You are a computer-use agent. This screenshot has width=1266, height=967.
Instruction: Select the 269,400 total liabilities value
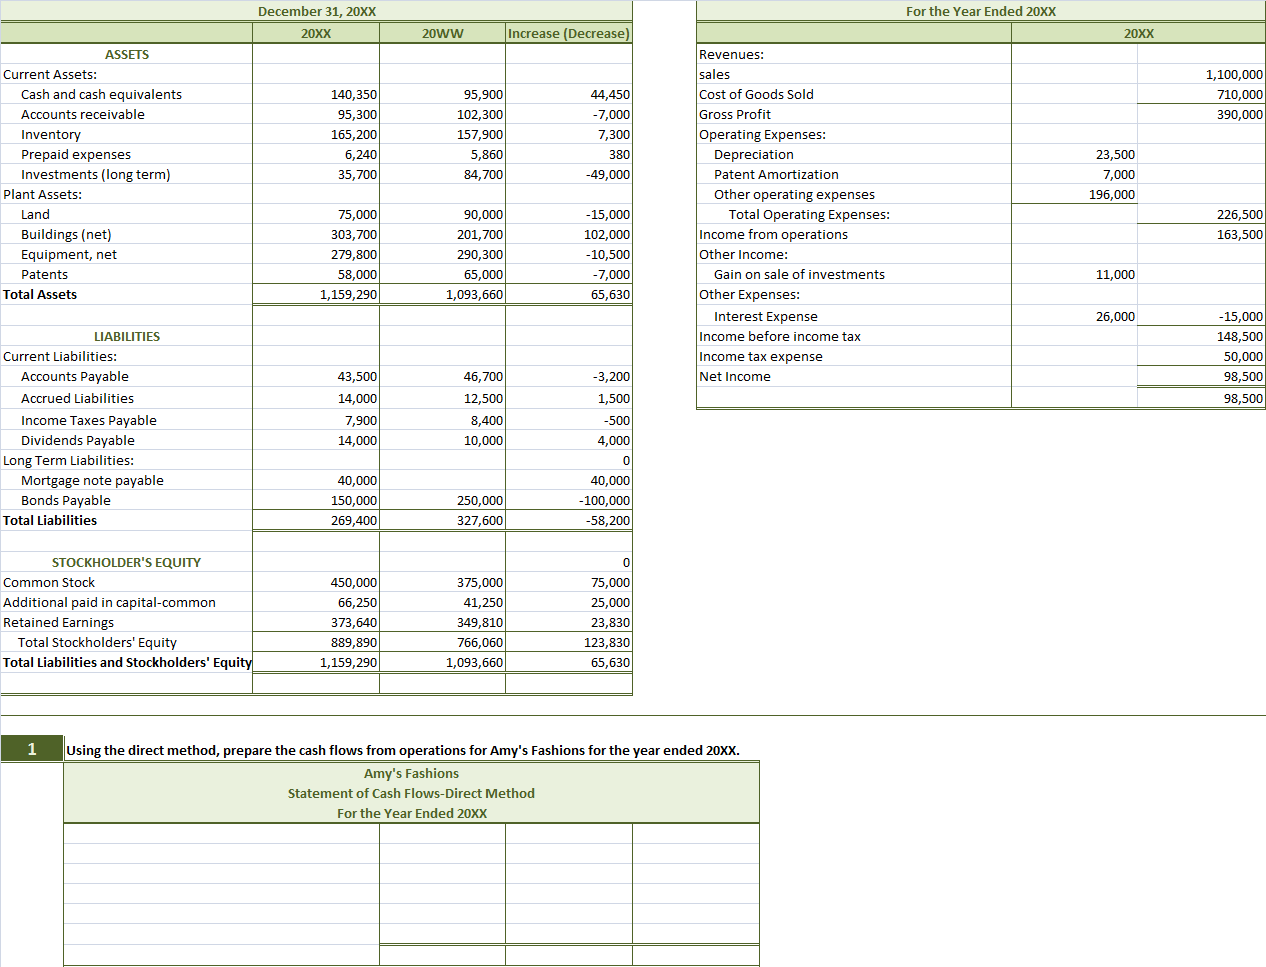(354, 520)
